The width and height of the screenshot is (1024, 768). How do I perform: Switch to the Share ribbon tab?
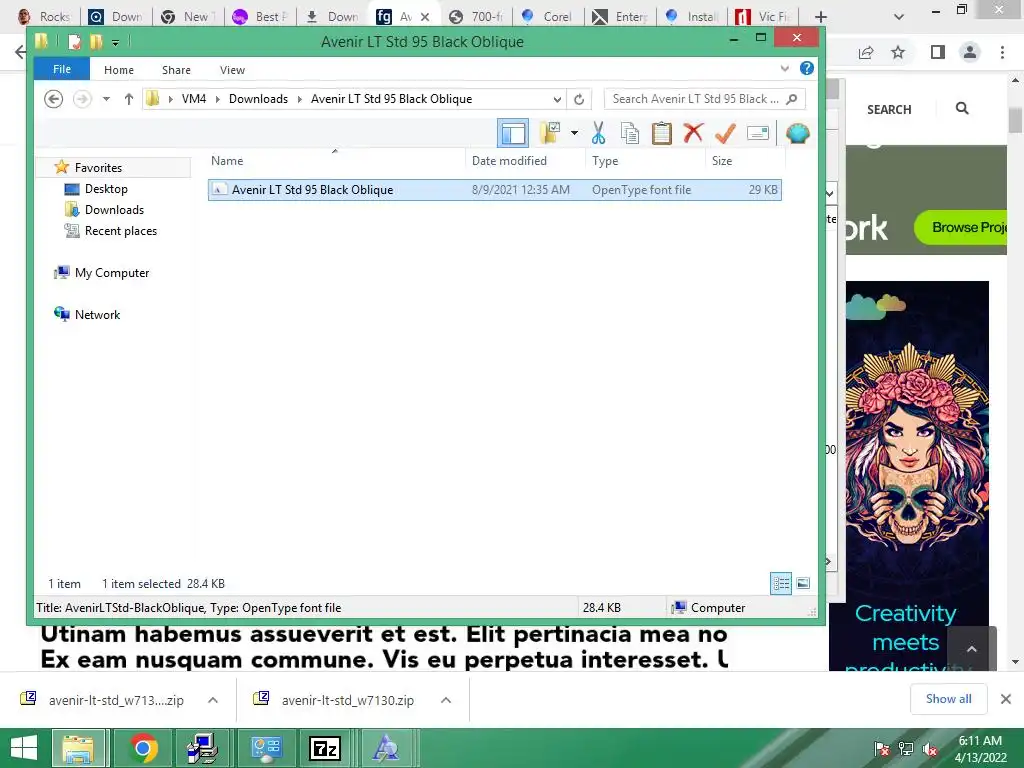click(176, 70)
